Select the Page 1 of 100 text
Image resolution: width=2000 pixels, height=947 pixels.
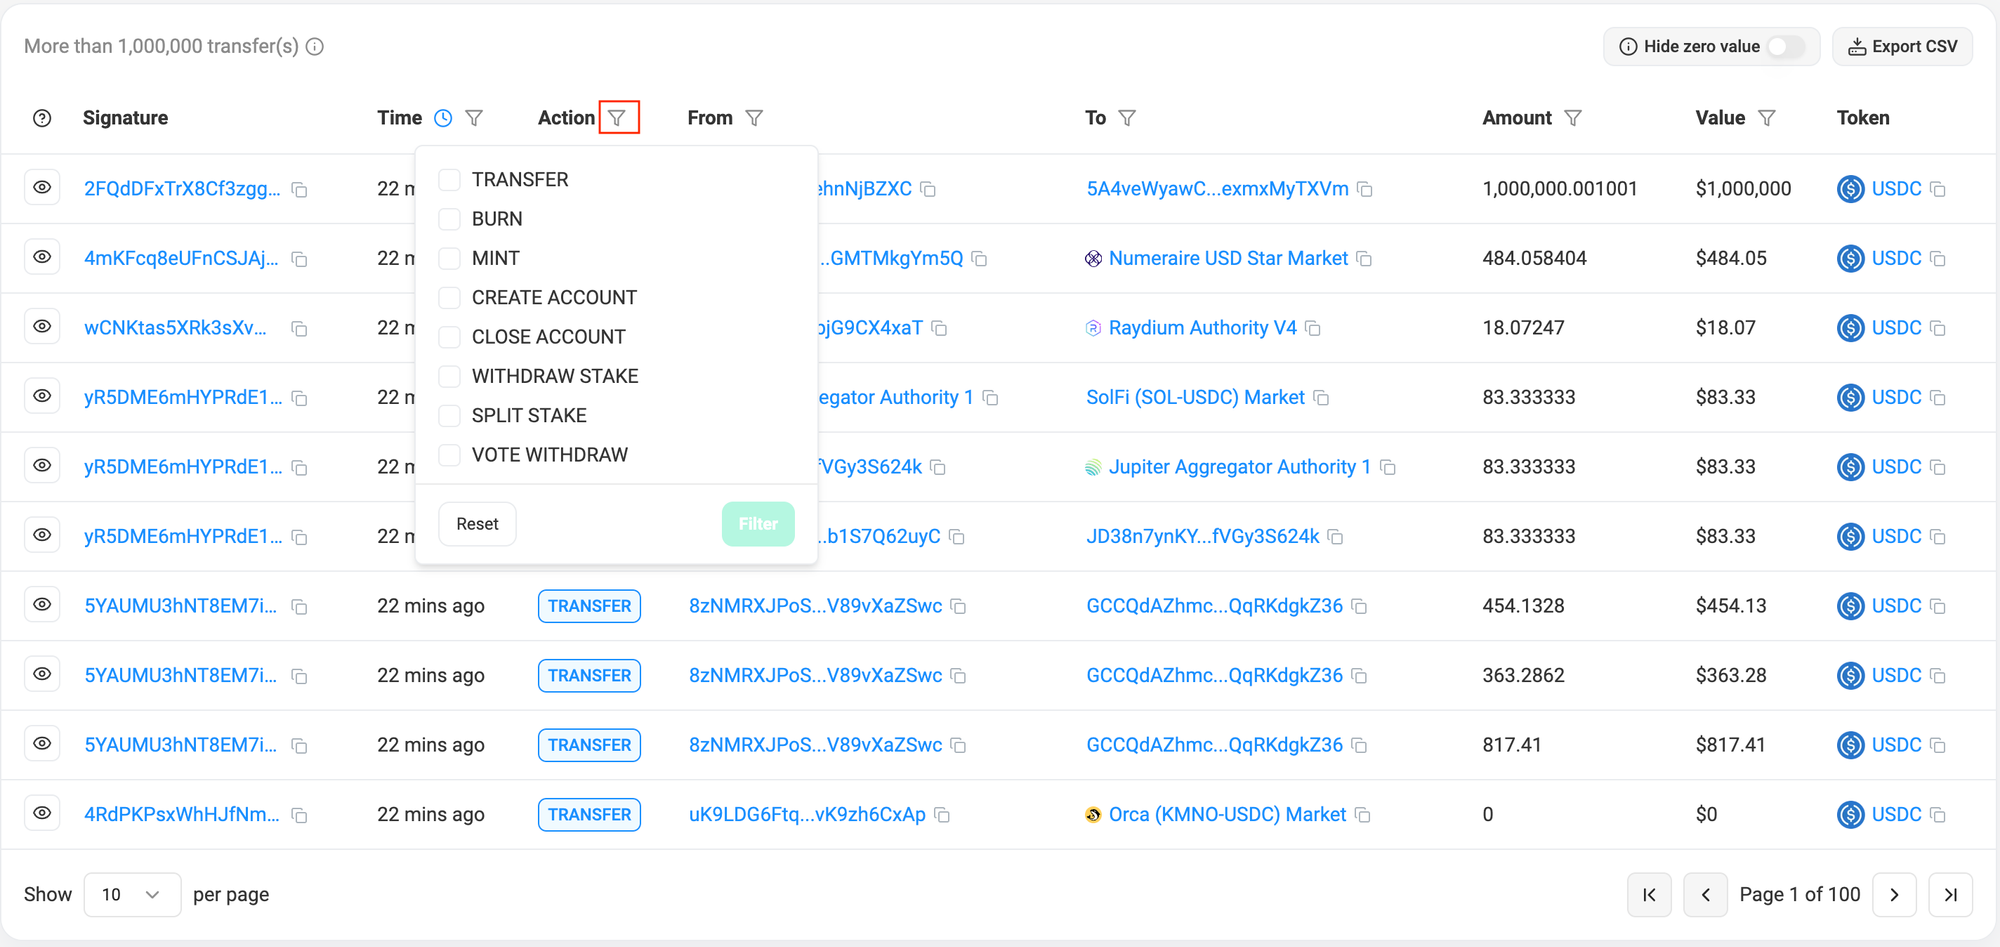(1800, 895)
